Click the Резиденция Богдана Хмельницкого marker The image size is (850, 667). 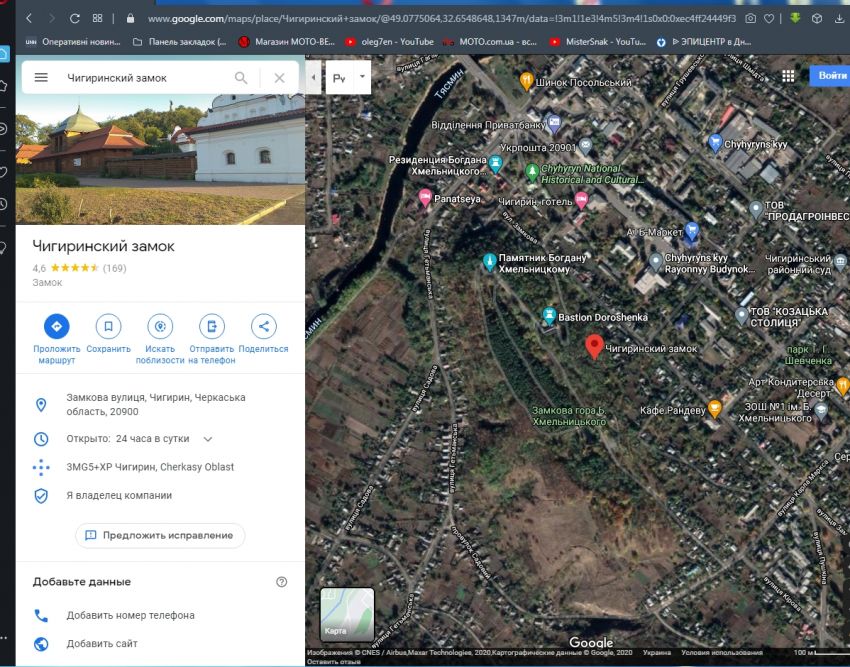tap(495, 163)
